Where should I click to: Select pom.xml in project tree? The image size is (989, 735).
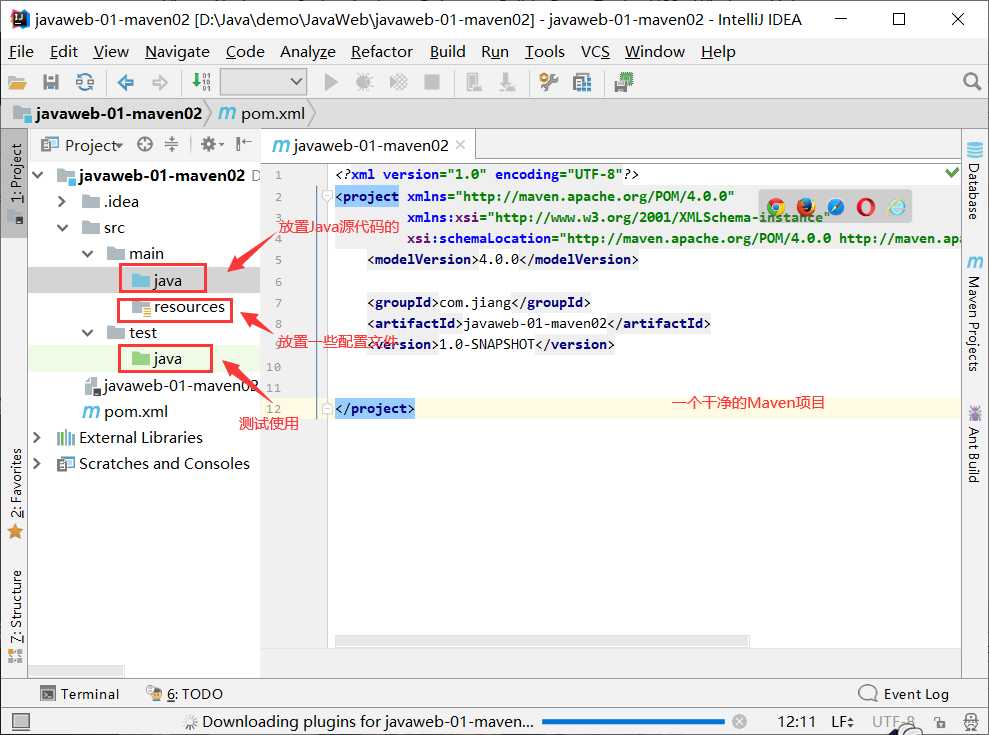point(125,411)
